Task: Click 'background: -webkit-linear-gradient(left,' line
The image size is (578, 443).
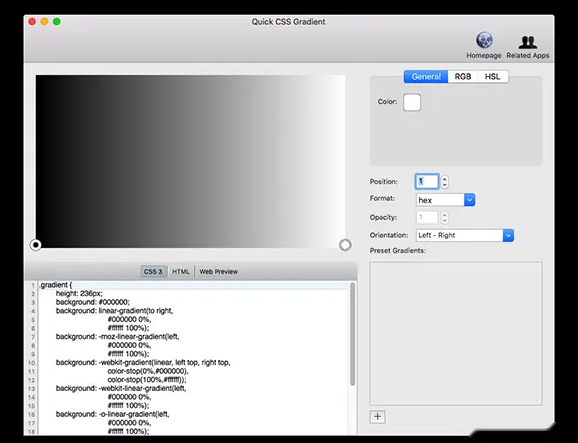Action: tap(121, 388)
